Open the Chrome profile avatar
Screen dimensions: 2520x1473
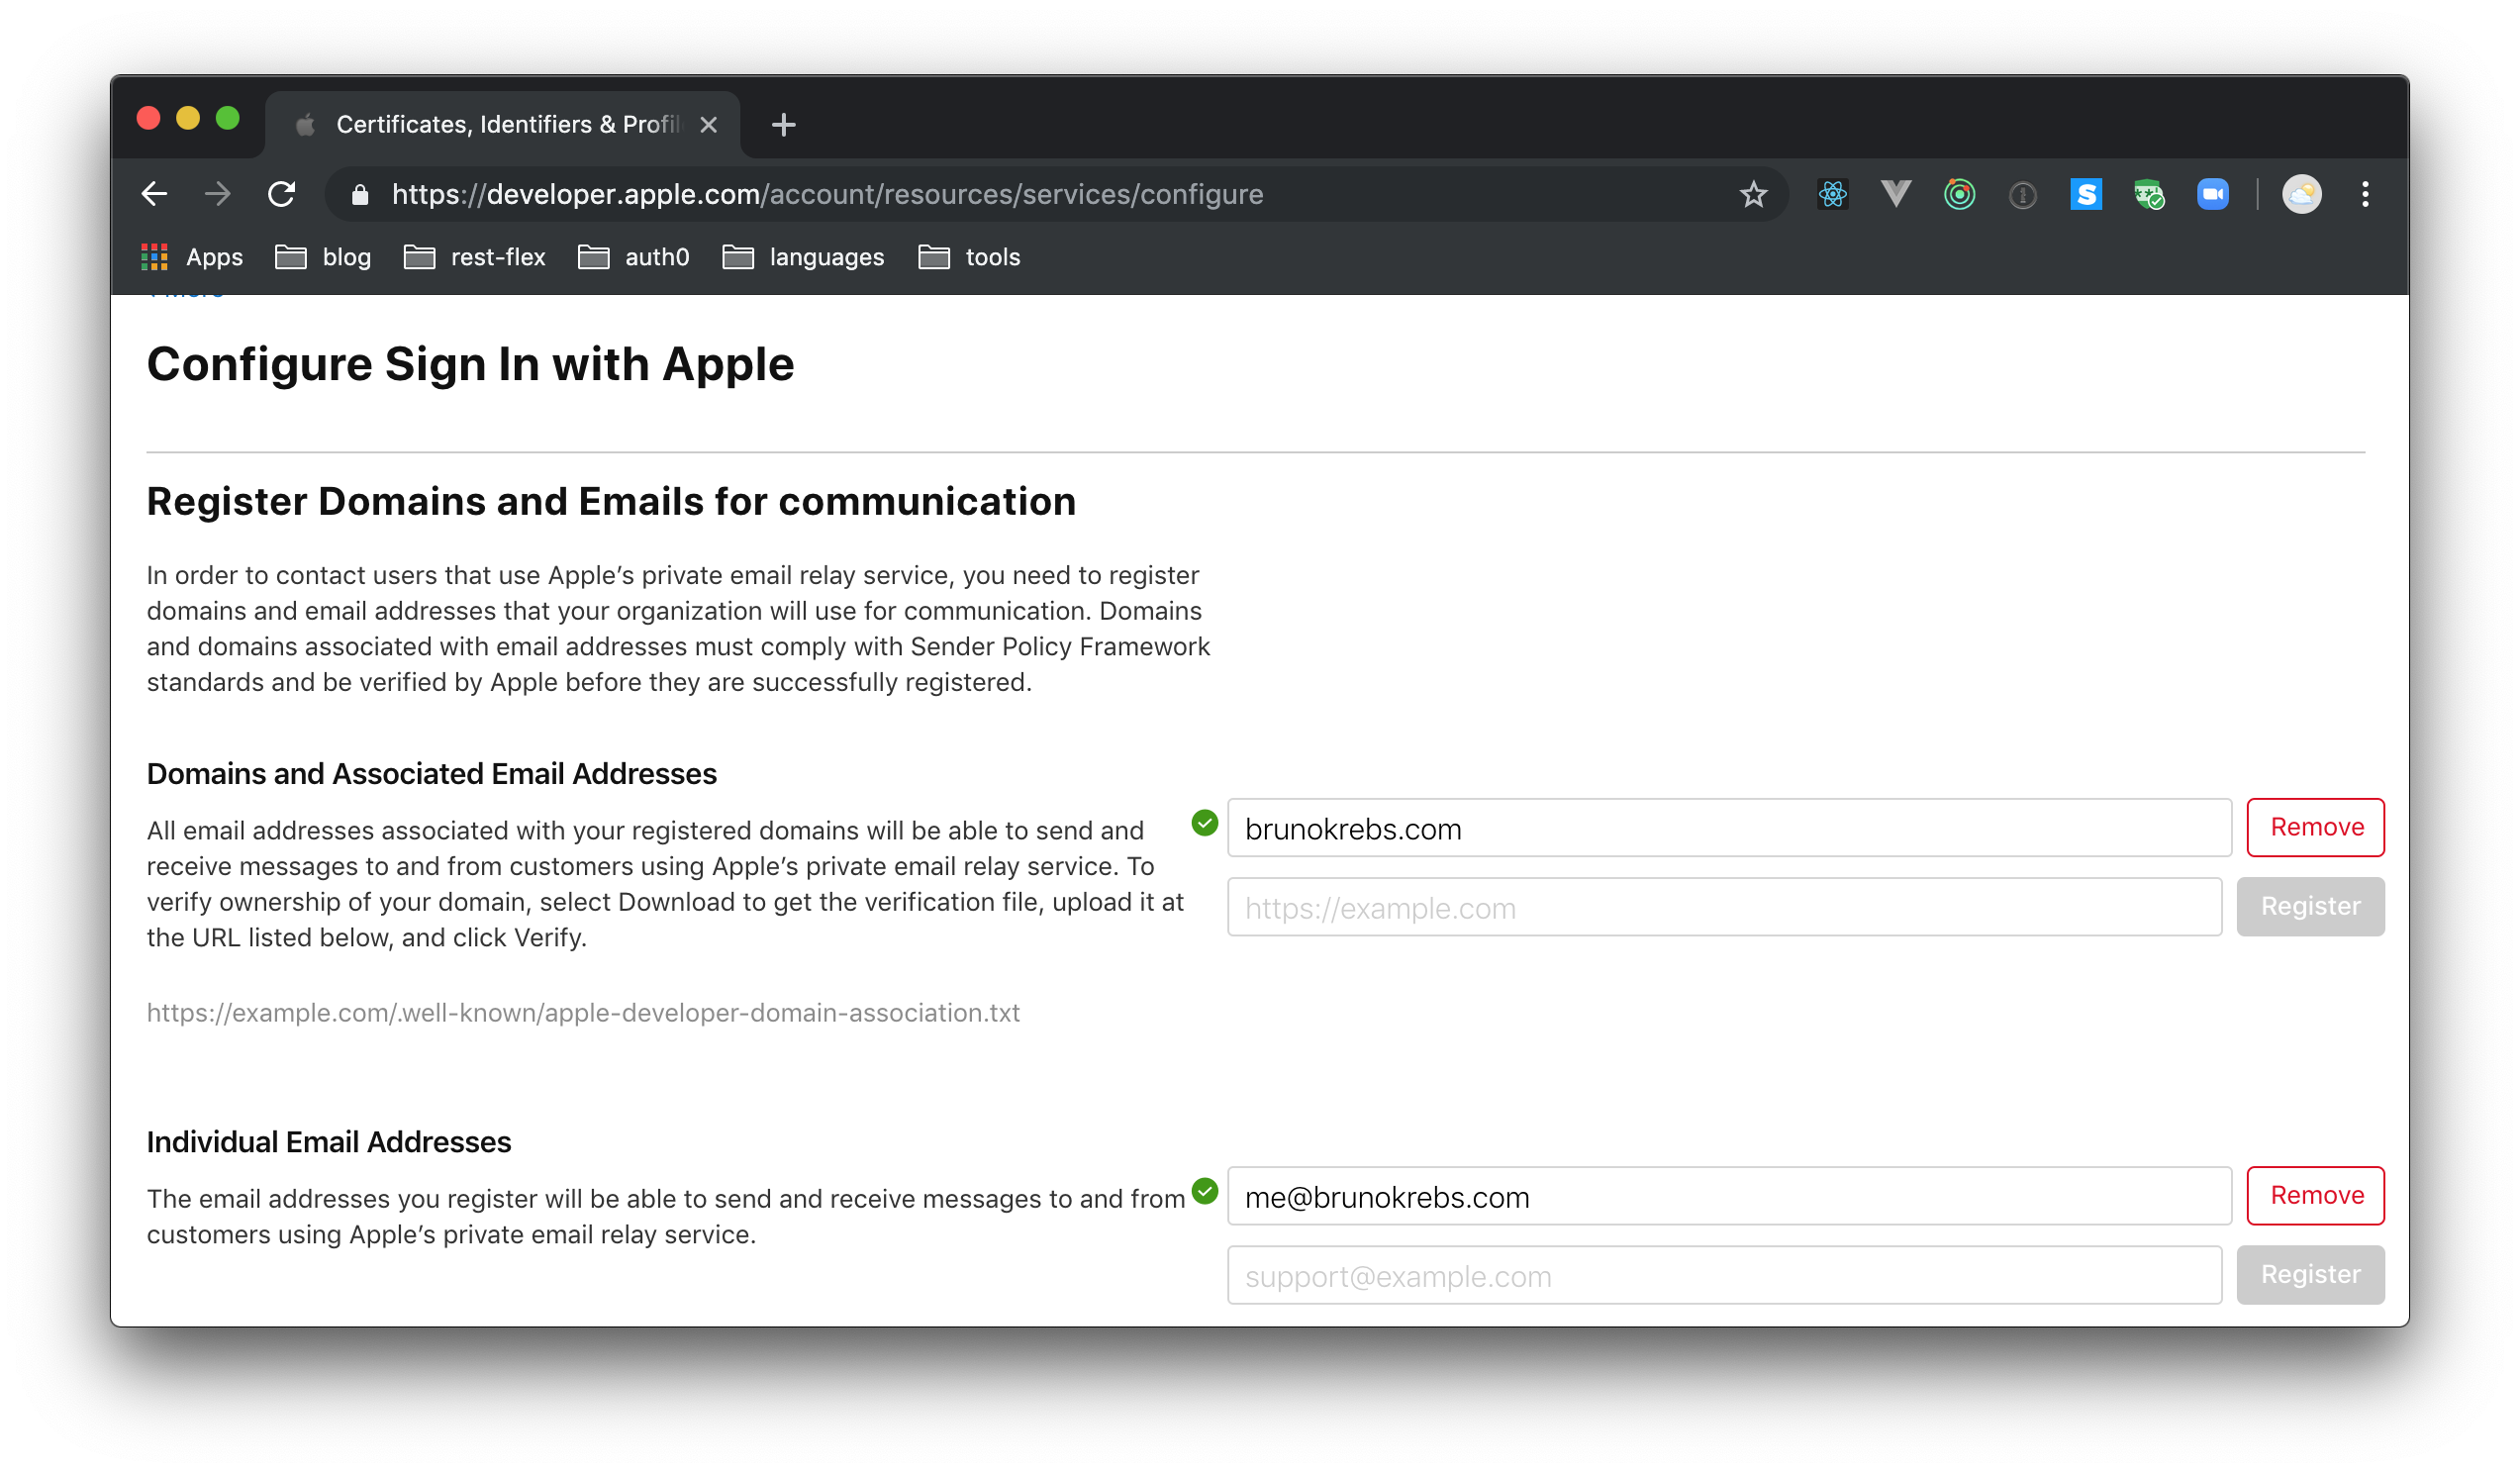(2301, 194)
